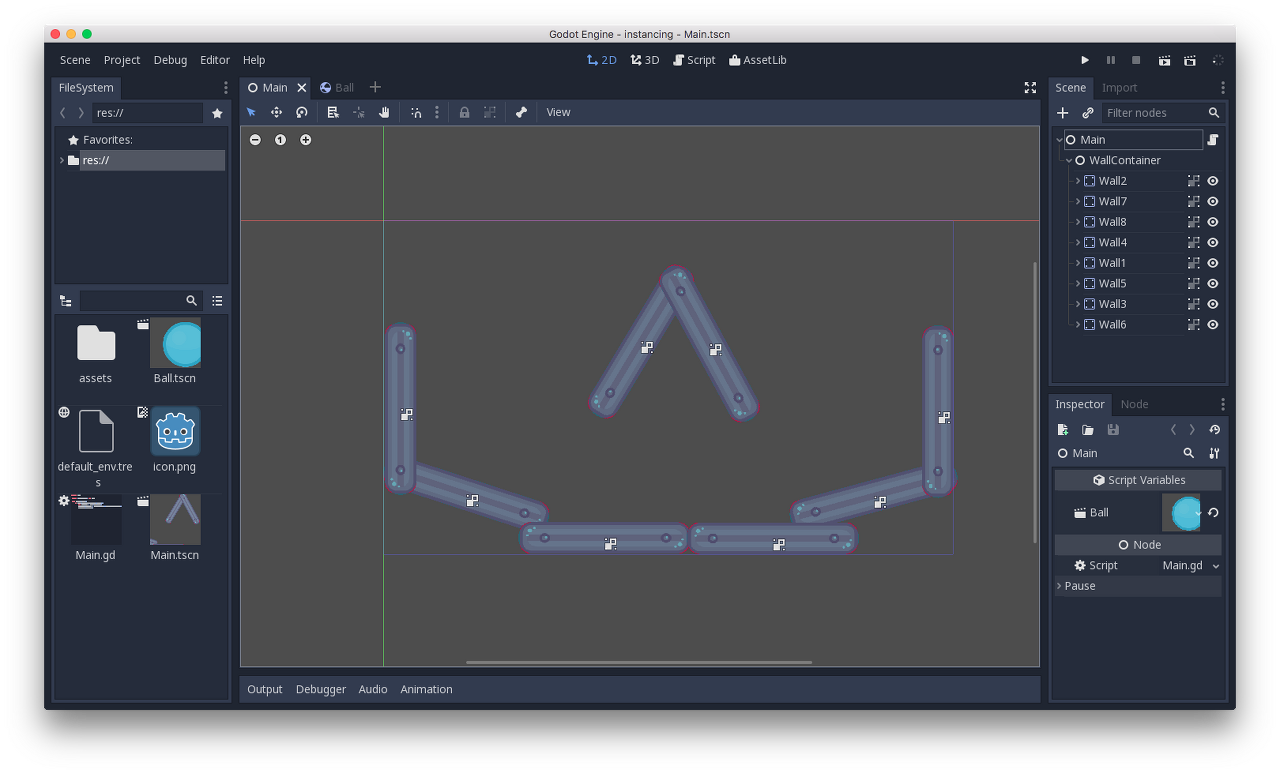Screen dimensions: 1280x773
Task: Play the edited scene
Action: click(1164, 60)
